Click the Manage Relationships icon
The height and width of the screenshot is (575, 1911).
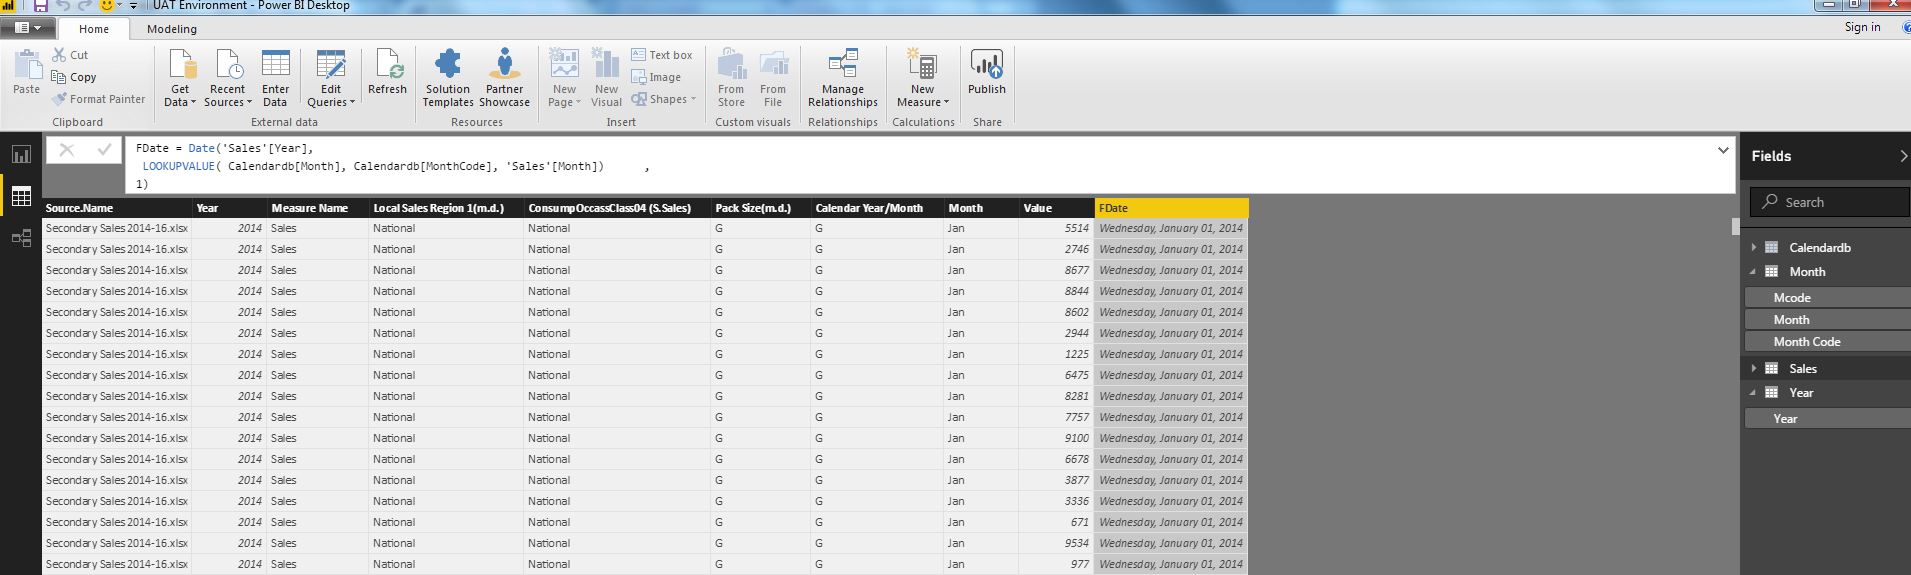pyautogui.click(x=843, y=63)
